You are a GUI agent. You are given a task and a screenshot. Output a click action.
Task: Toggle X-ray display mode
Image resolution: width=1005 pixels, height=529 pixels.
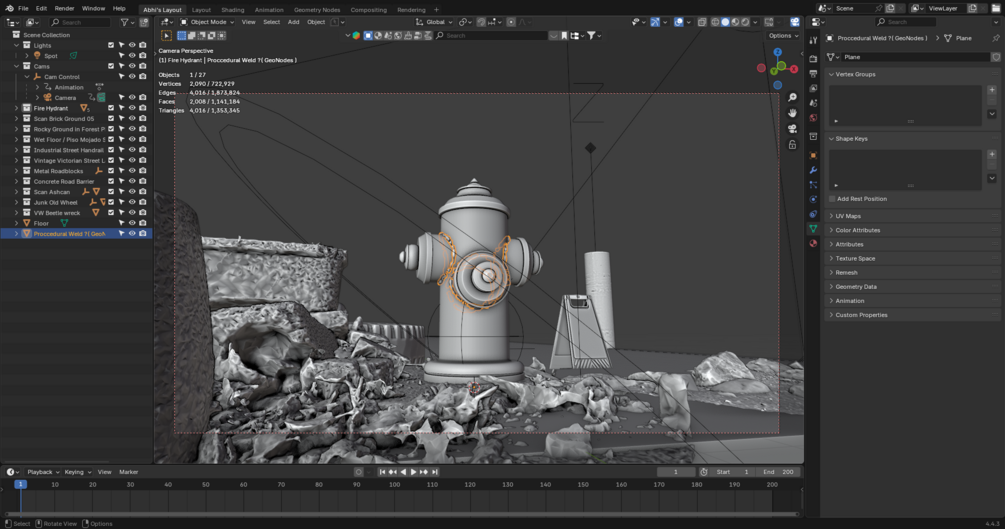click(702, 22)
